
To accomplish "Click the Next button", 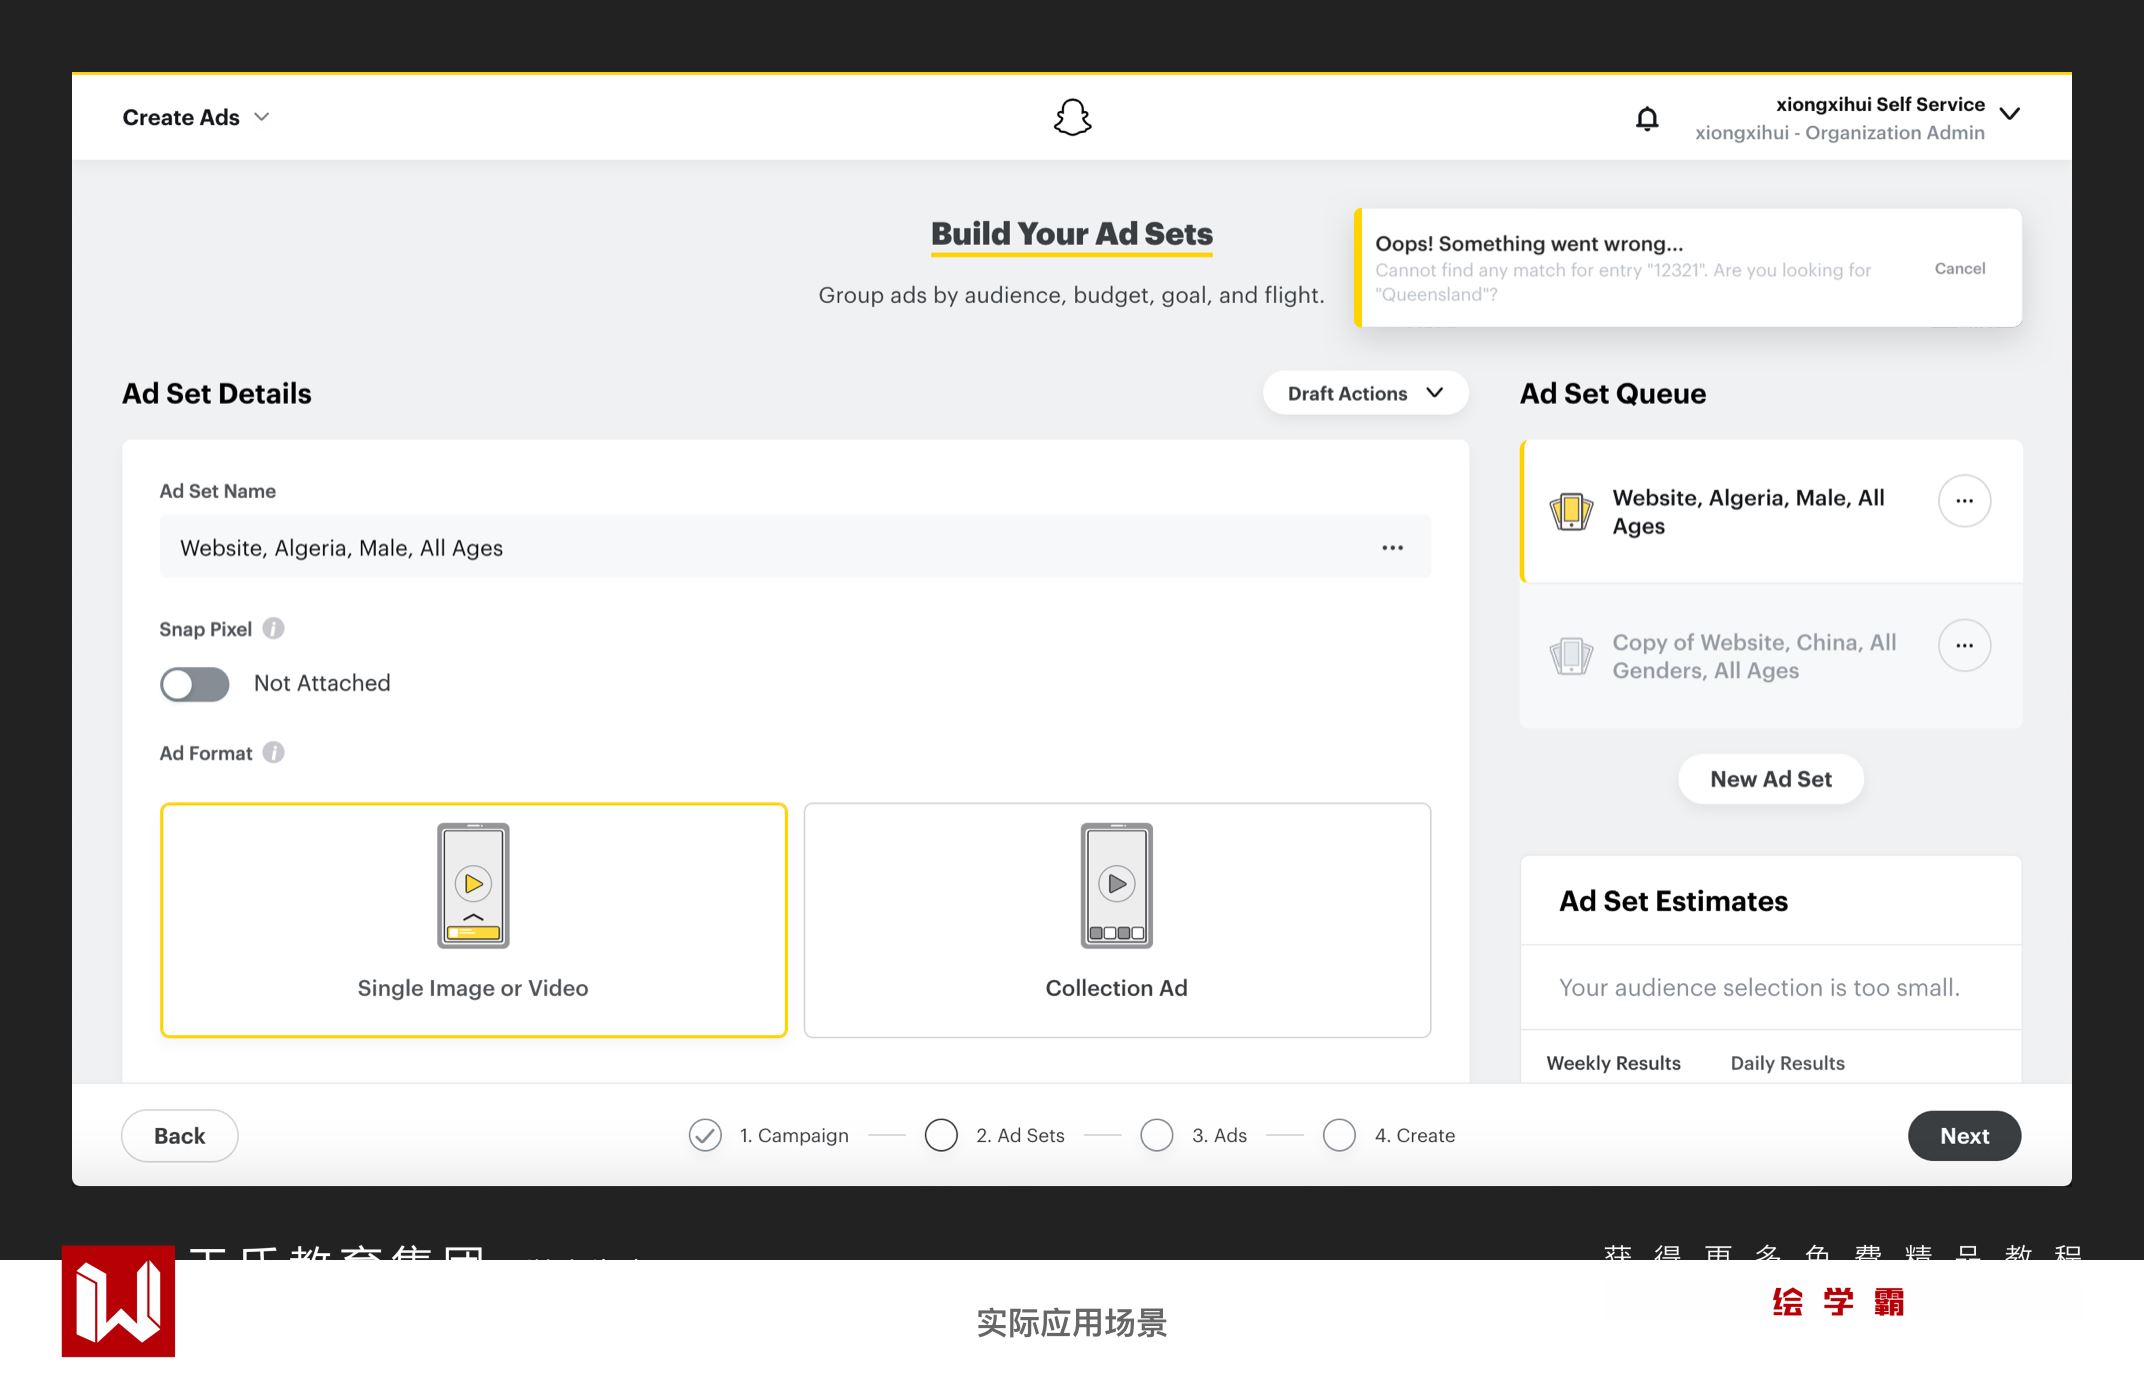I will pyautogui.click(x=1963, y=1135).
